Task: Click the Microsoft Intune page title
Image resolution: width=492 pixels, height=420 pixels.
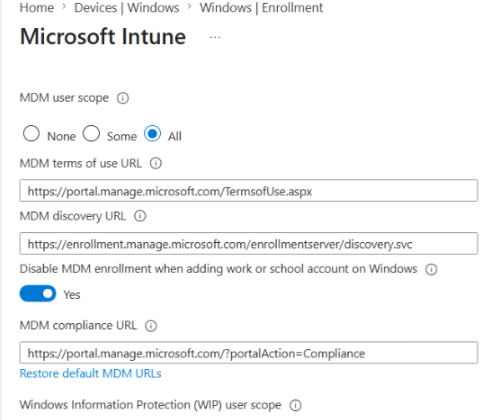Action: point(103,36)
